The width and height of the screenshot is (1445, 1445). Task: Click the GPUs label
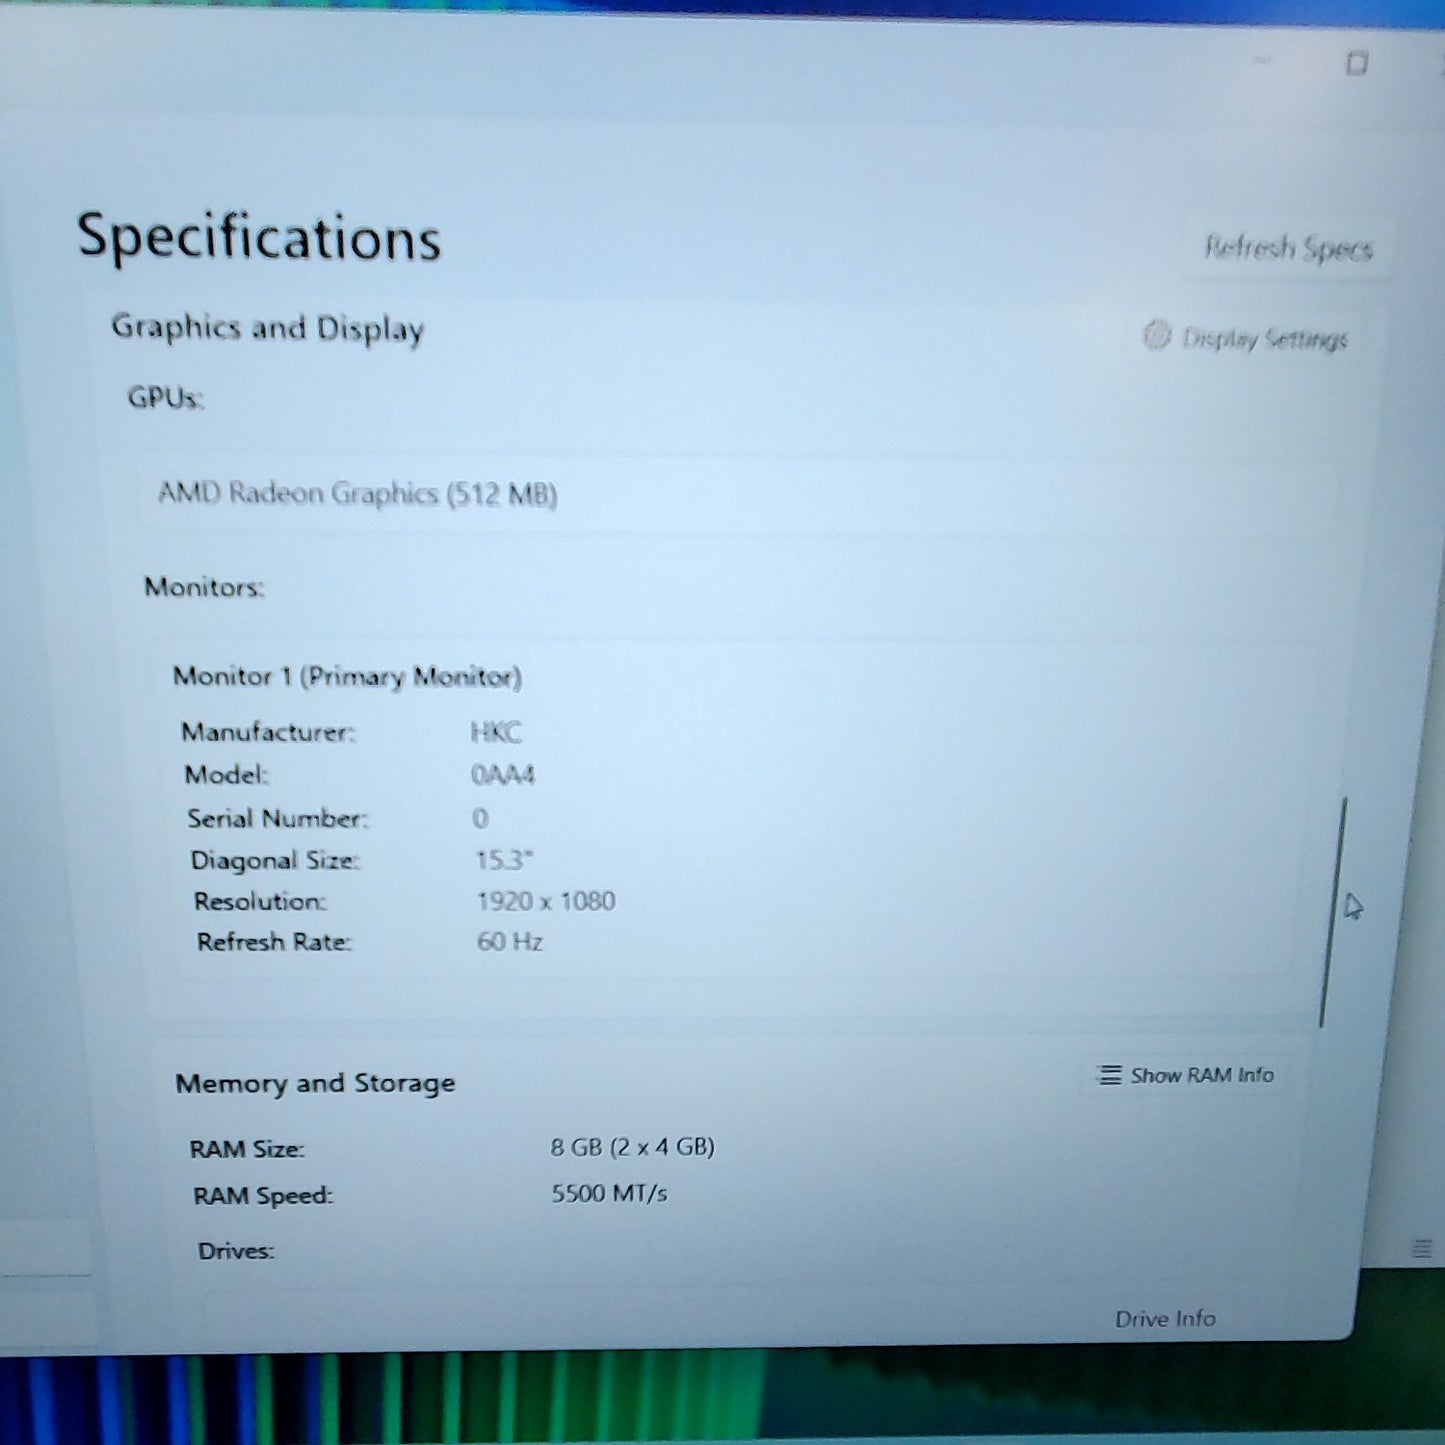pyautogui.click(x=165, y=398)
